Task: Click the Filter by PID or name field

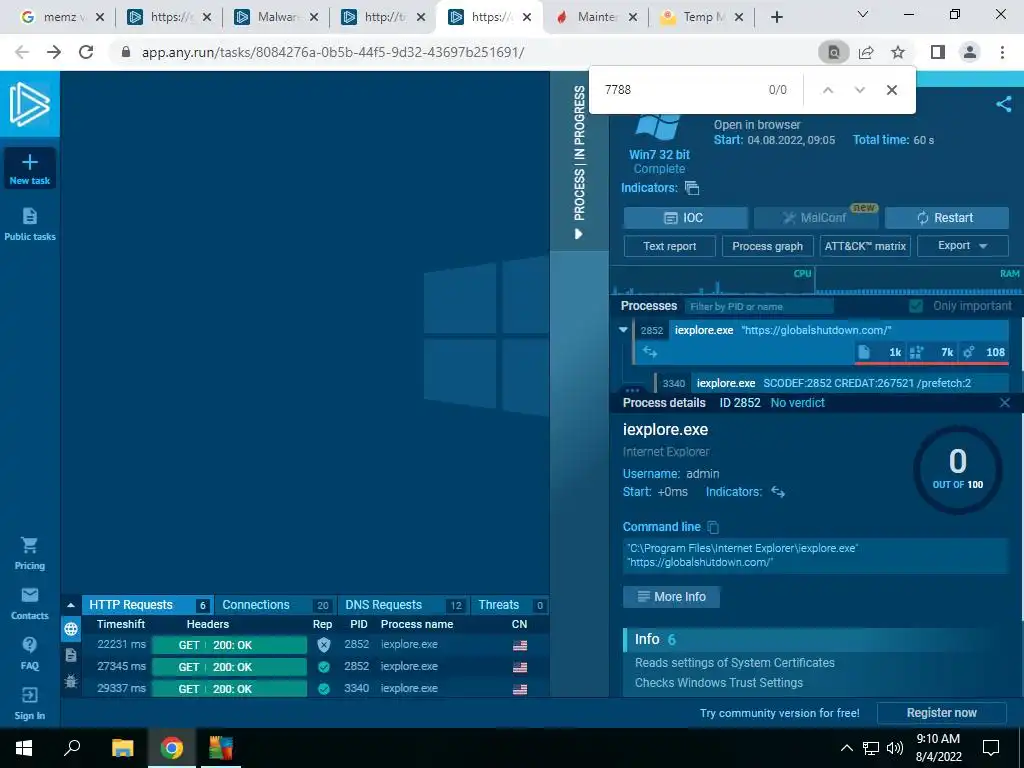Action: [758, 306]
